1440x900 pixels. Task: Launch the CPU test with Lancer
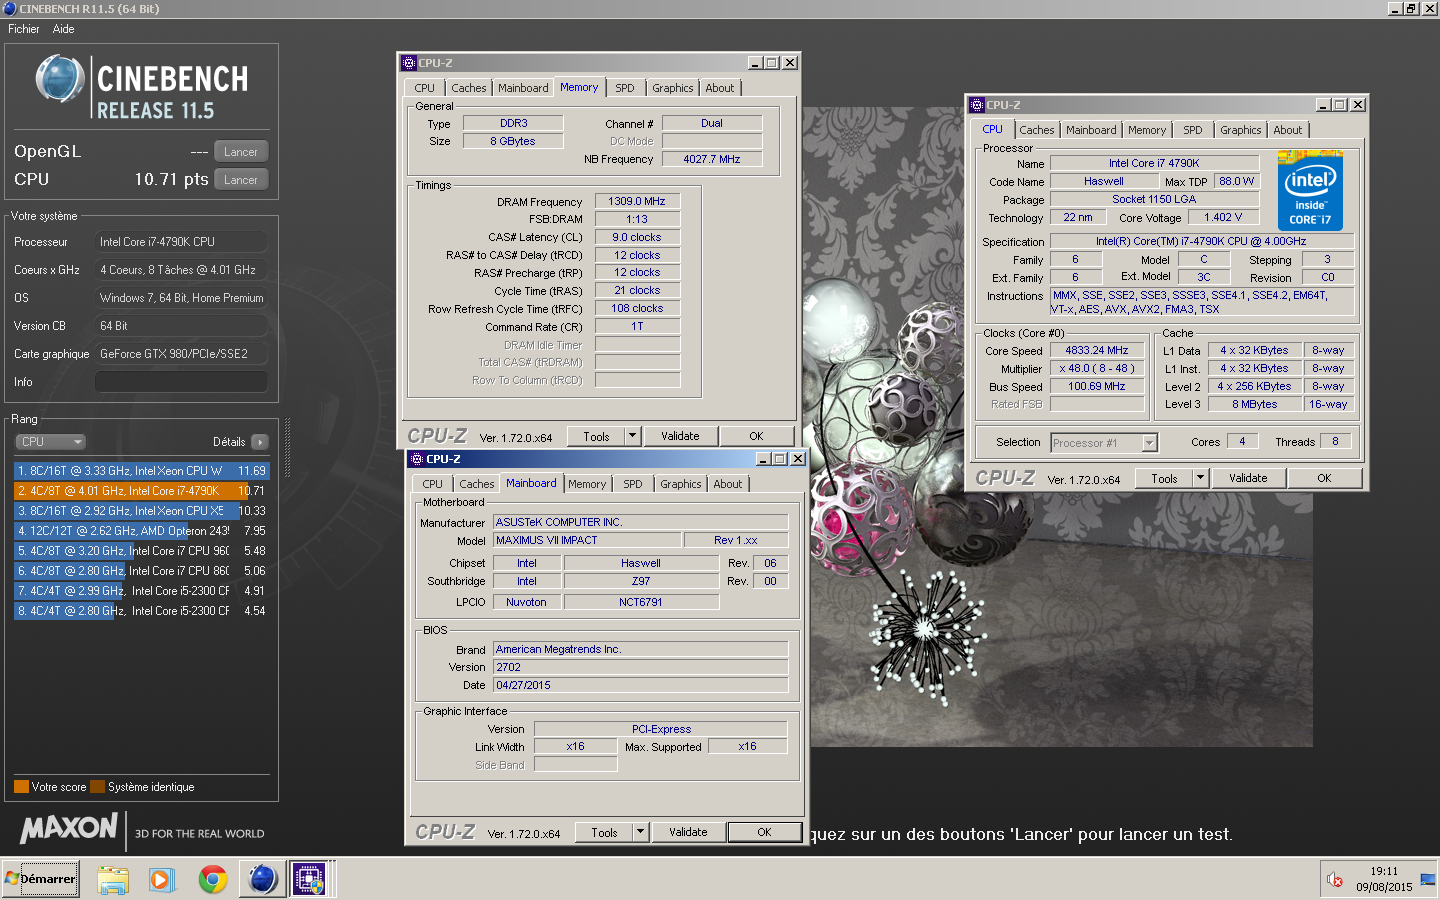[241, 180]
